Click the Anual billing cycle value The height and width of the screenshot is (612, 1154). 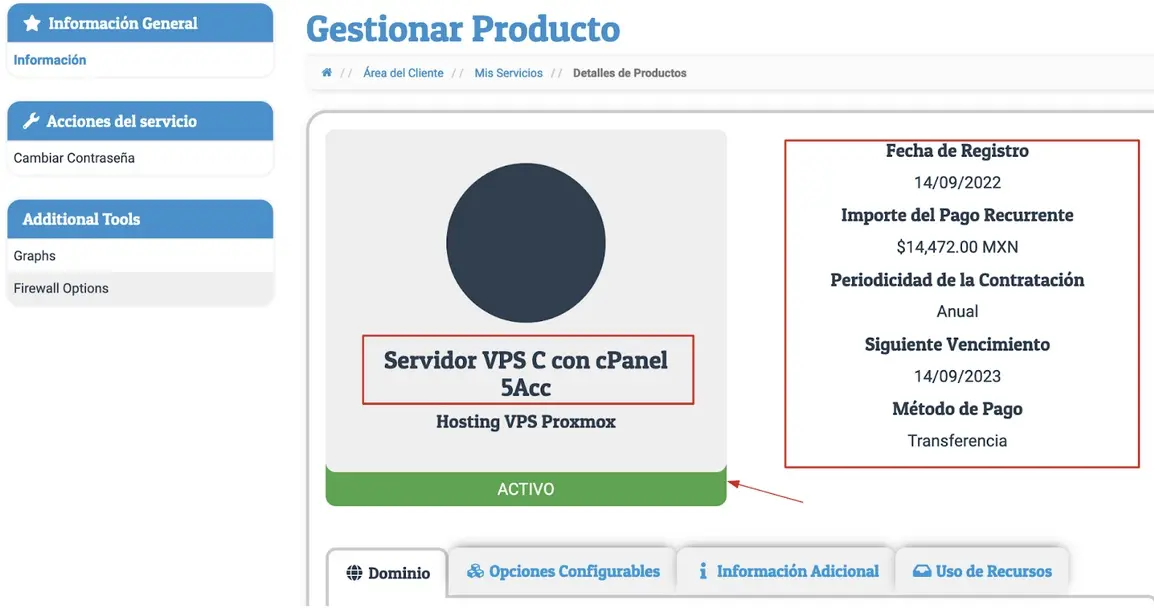click(x=957, y=311)
